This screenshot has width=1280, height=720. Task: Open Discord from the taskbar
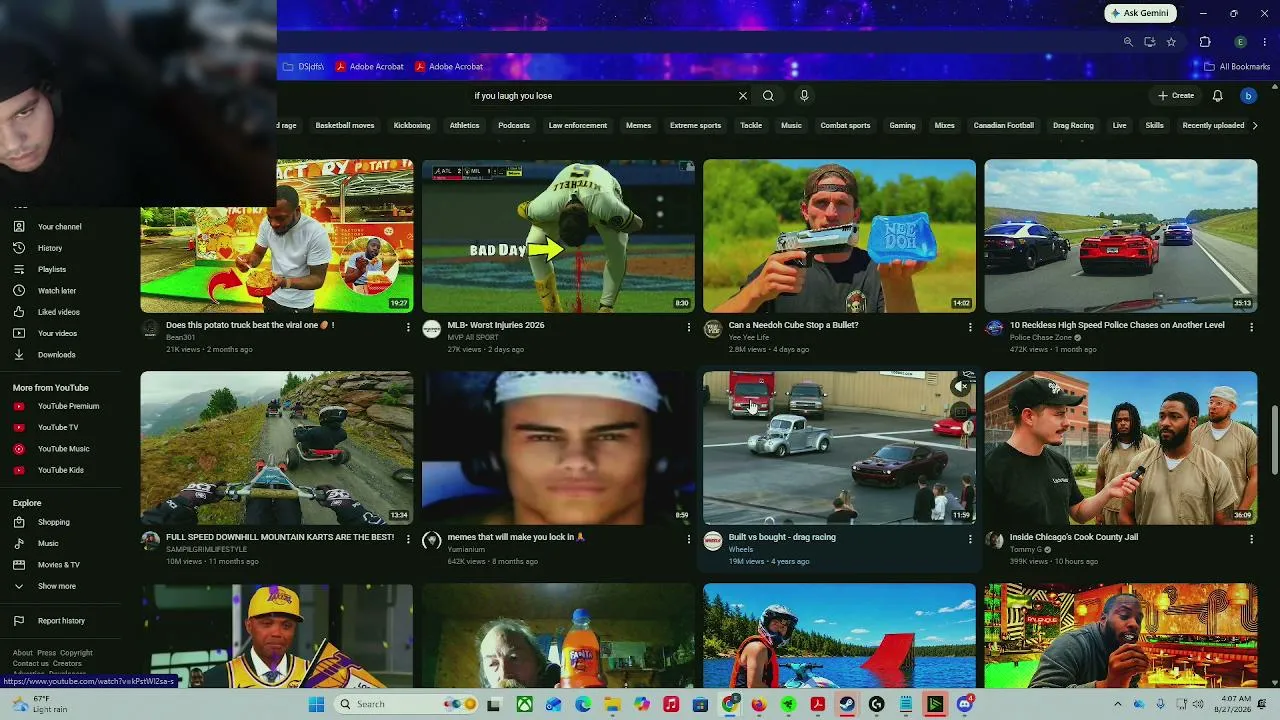pyautogui.click(x=964, y=704)
